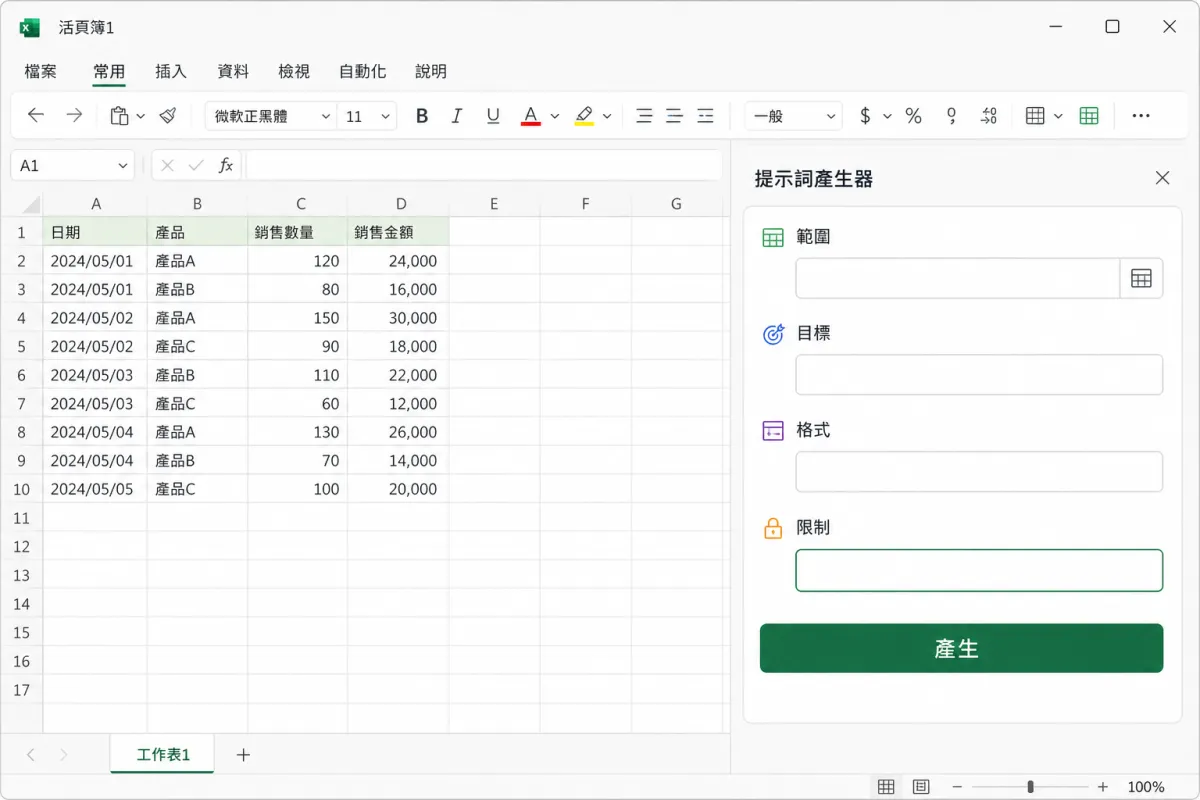Screen dimensions: 1200x800
Task: Select column D header
Action: point(400,204)
